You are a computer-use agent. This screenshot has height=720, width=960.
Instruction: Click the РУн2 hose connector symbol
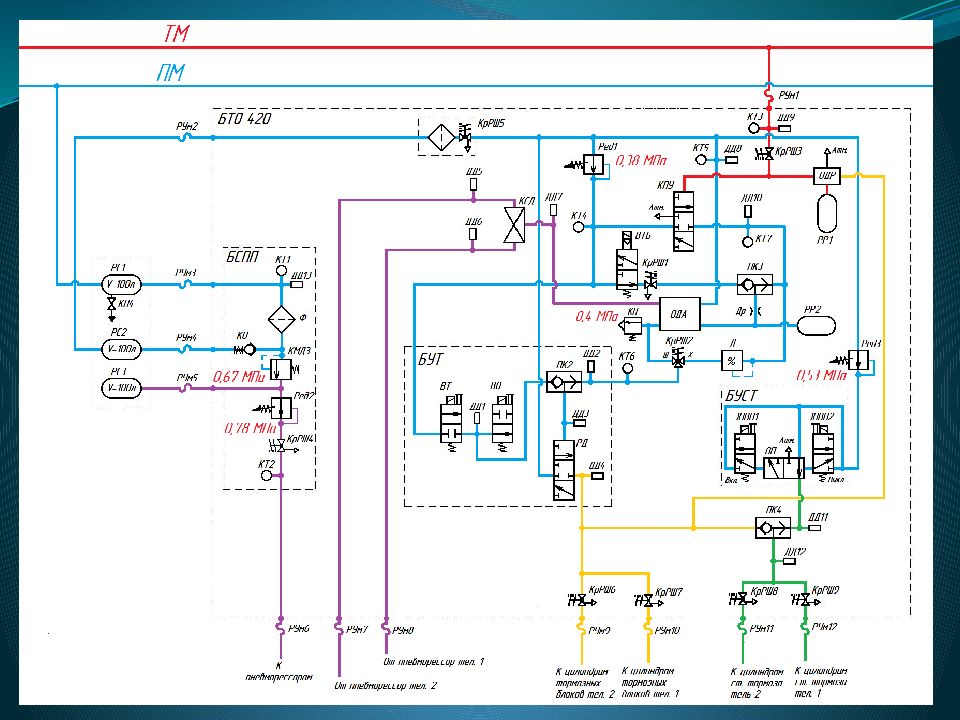(x=186, y=138)
